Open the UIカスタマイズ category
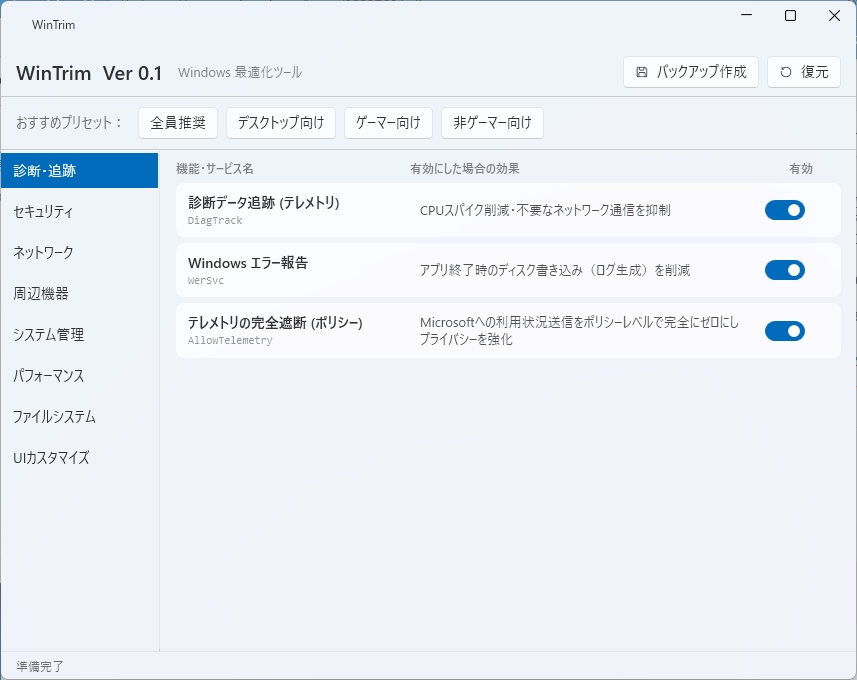The image size is (857, 680). pos(79,458)
